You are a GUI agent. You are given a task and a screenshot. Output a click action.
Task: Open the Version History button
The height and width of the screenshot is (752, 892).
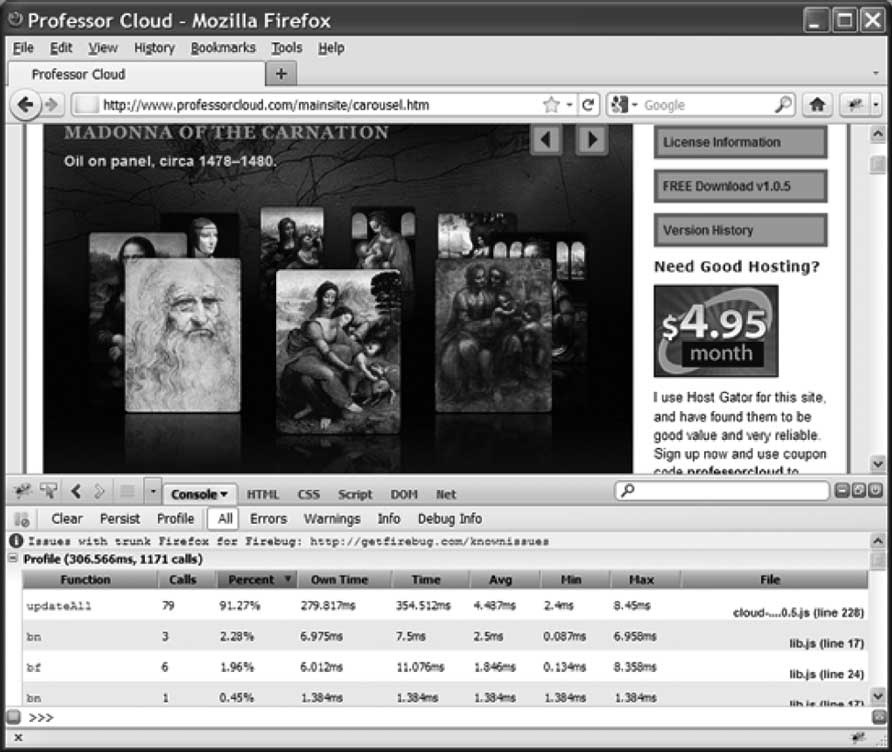tap(741, 230)
